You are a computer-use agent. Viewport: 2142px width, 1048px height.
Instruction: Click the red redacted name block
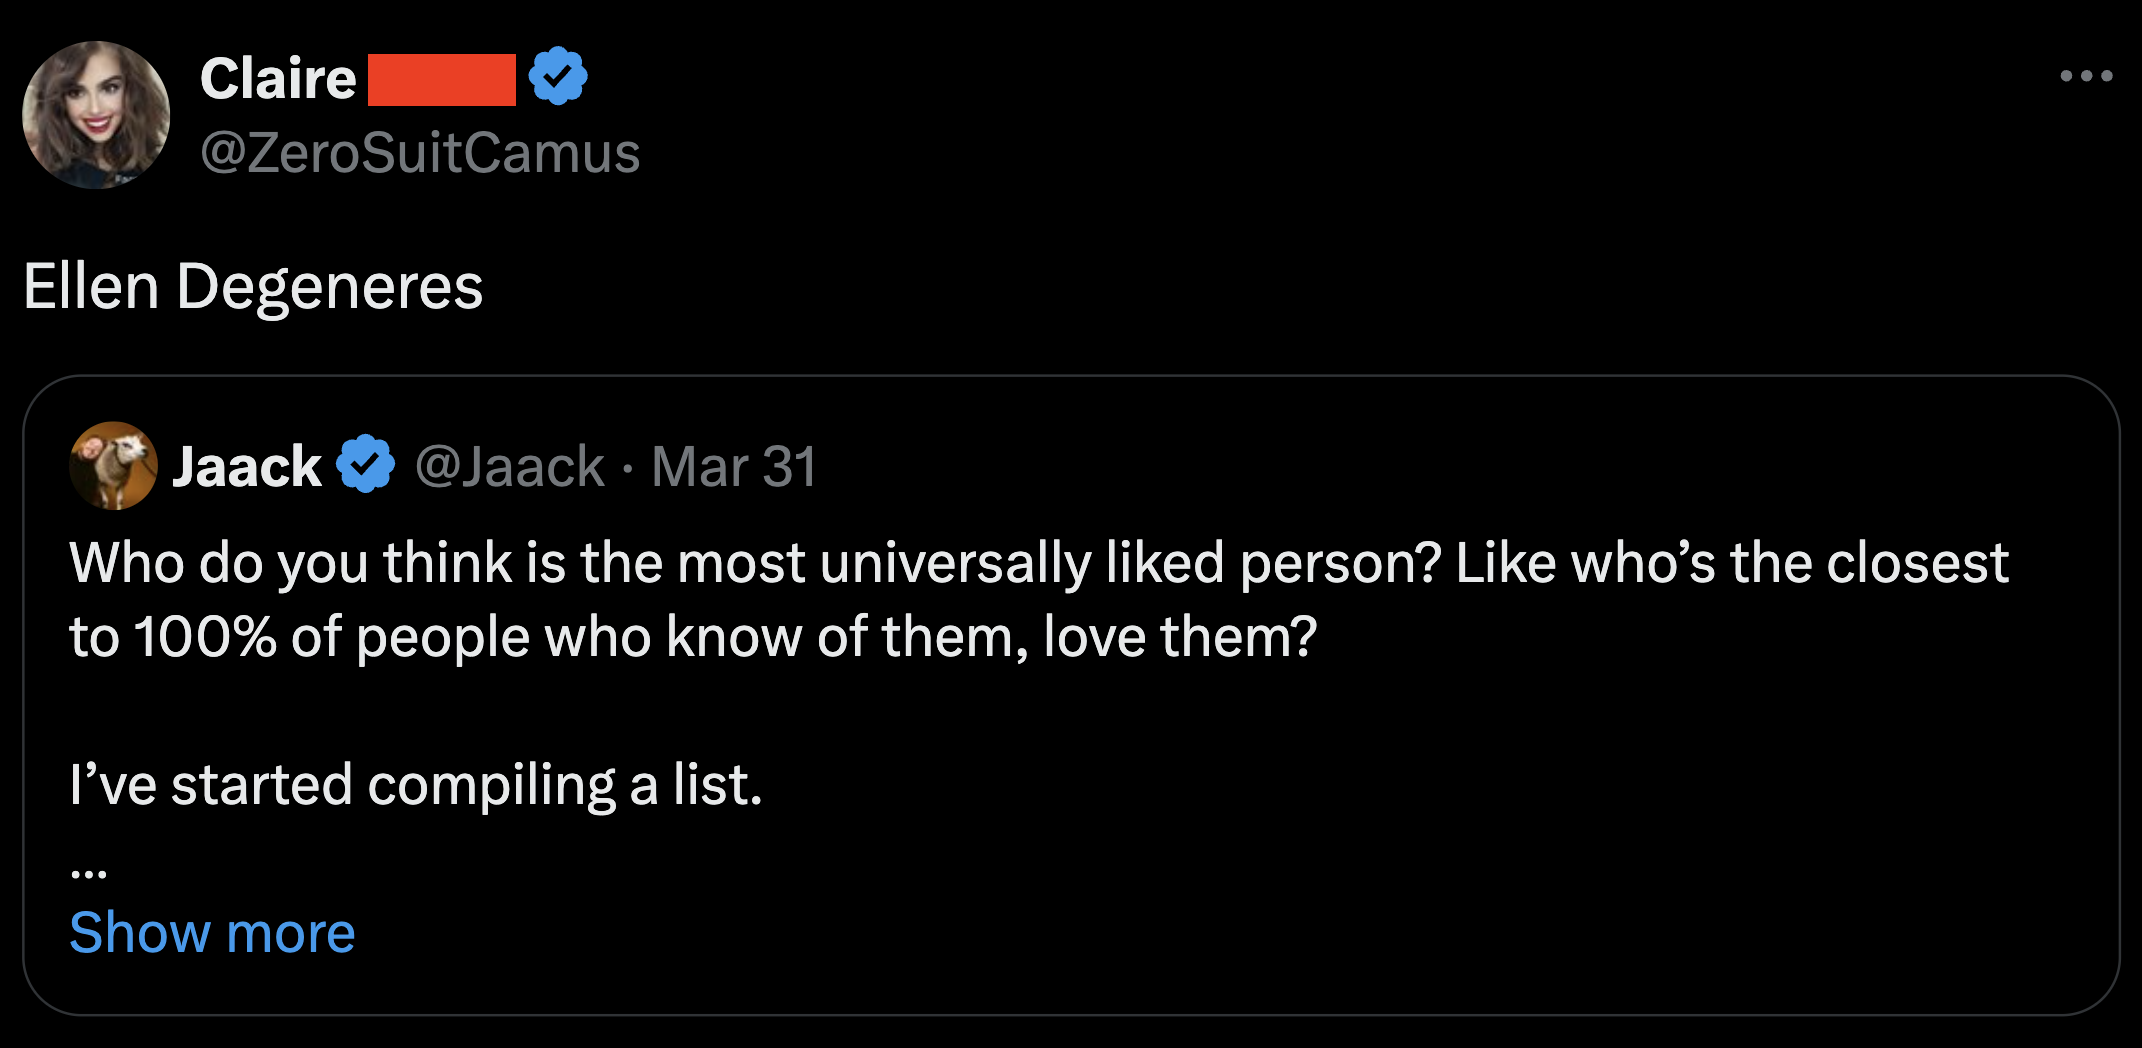(441, 80)
